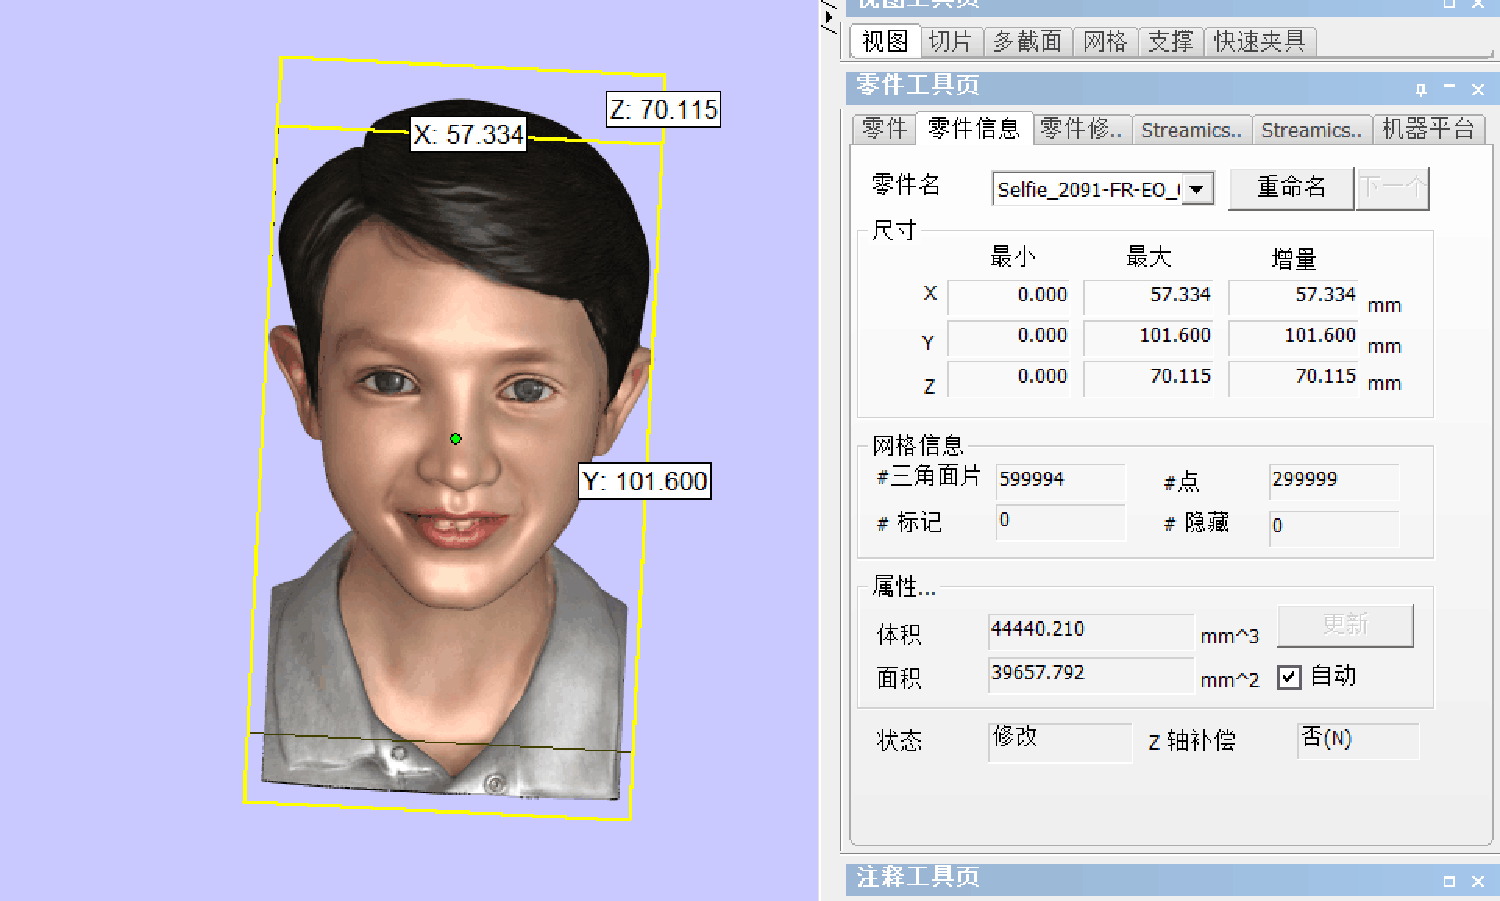
Task: Click the X maximum 57.334 field
Action: pos(1149,296)
